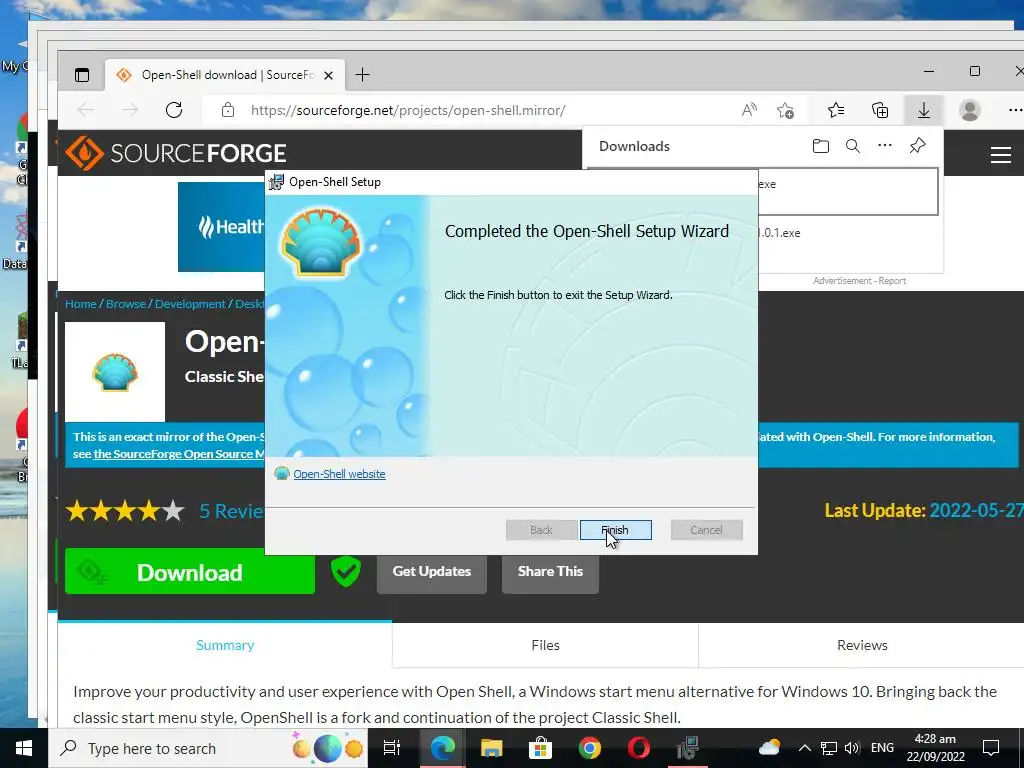Click the taskbar search box
1024x768 pixels.
(208, 748)
